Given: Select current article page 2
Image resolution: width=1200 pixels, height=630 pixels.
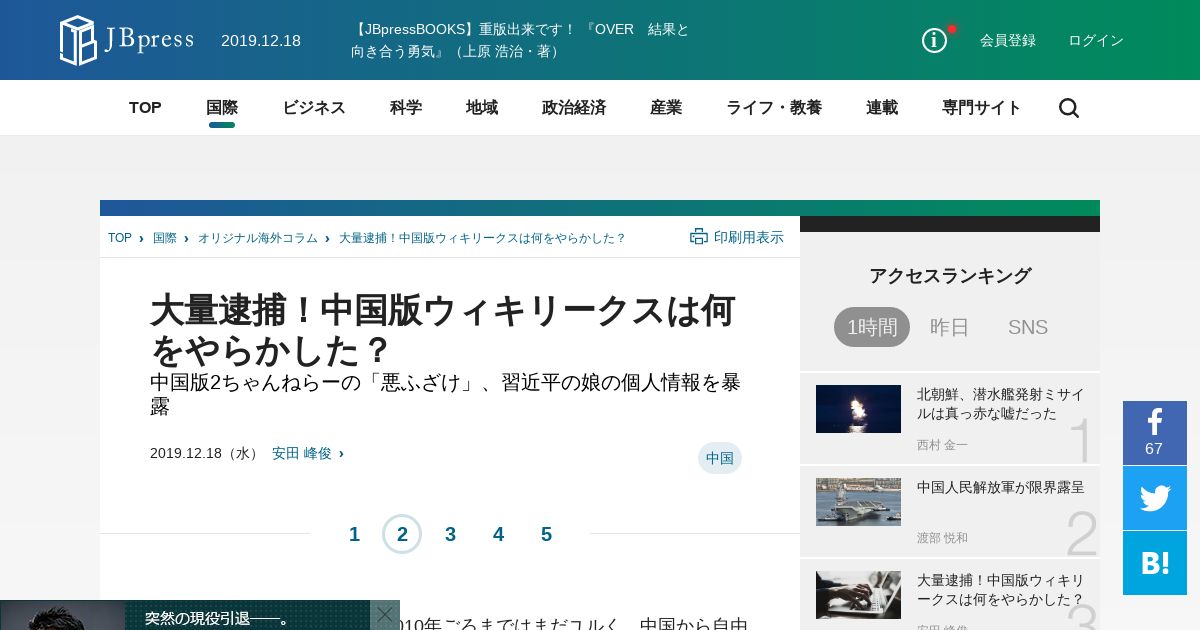Looking at the screenshot, I should click(402, 534).
